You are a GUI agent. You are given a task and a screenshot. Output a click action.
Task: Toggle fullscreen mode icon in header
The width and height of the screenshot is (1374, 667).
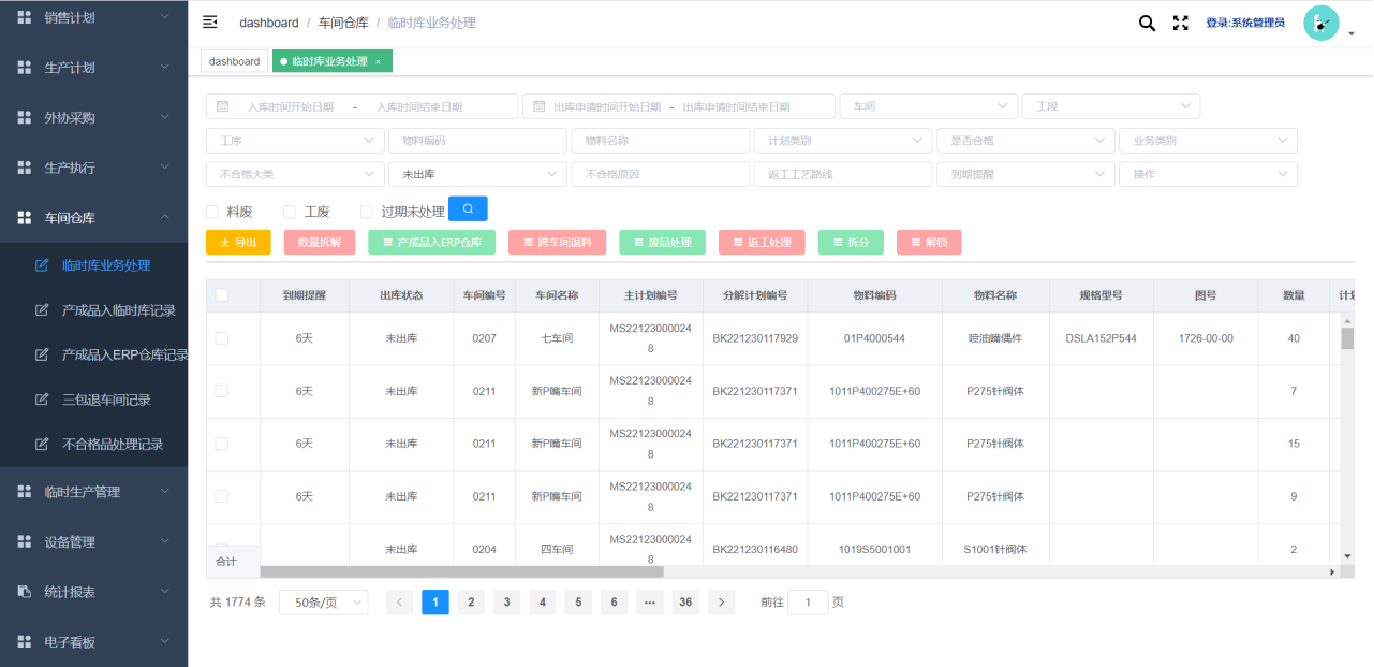click(1180, 23)
